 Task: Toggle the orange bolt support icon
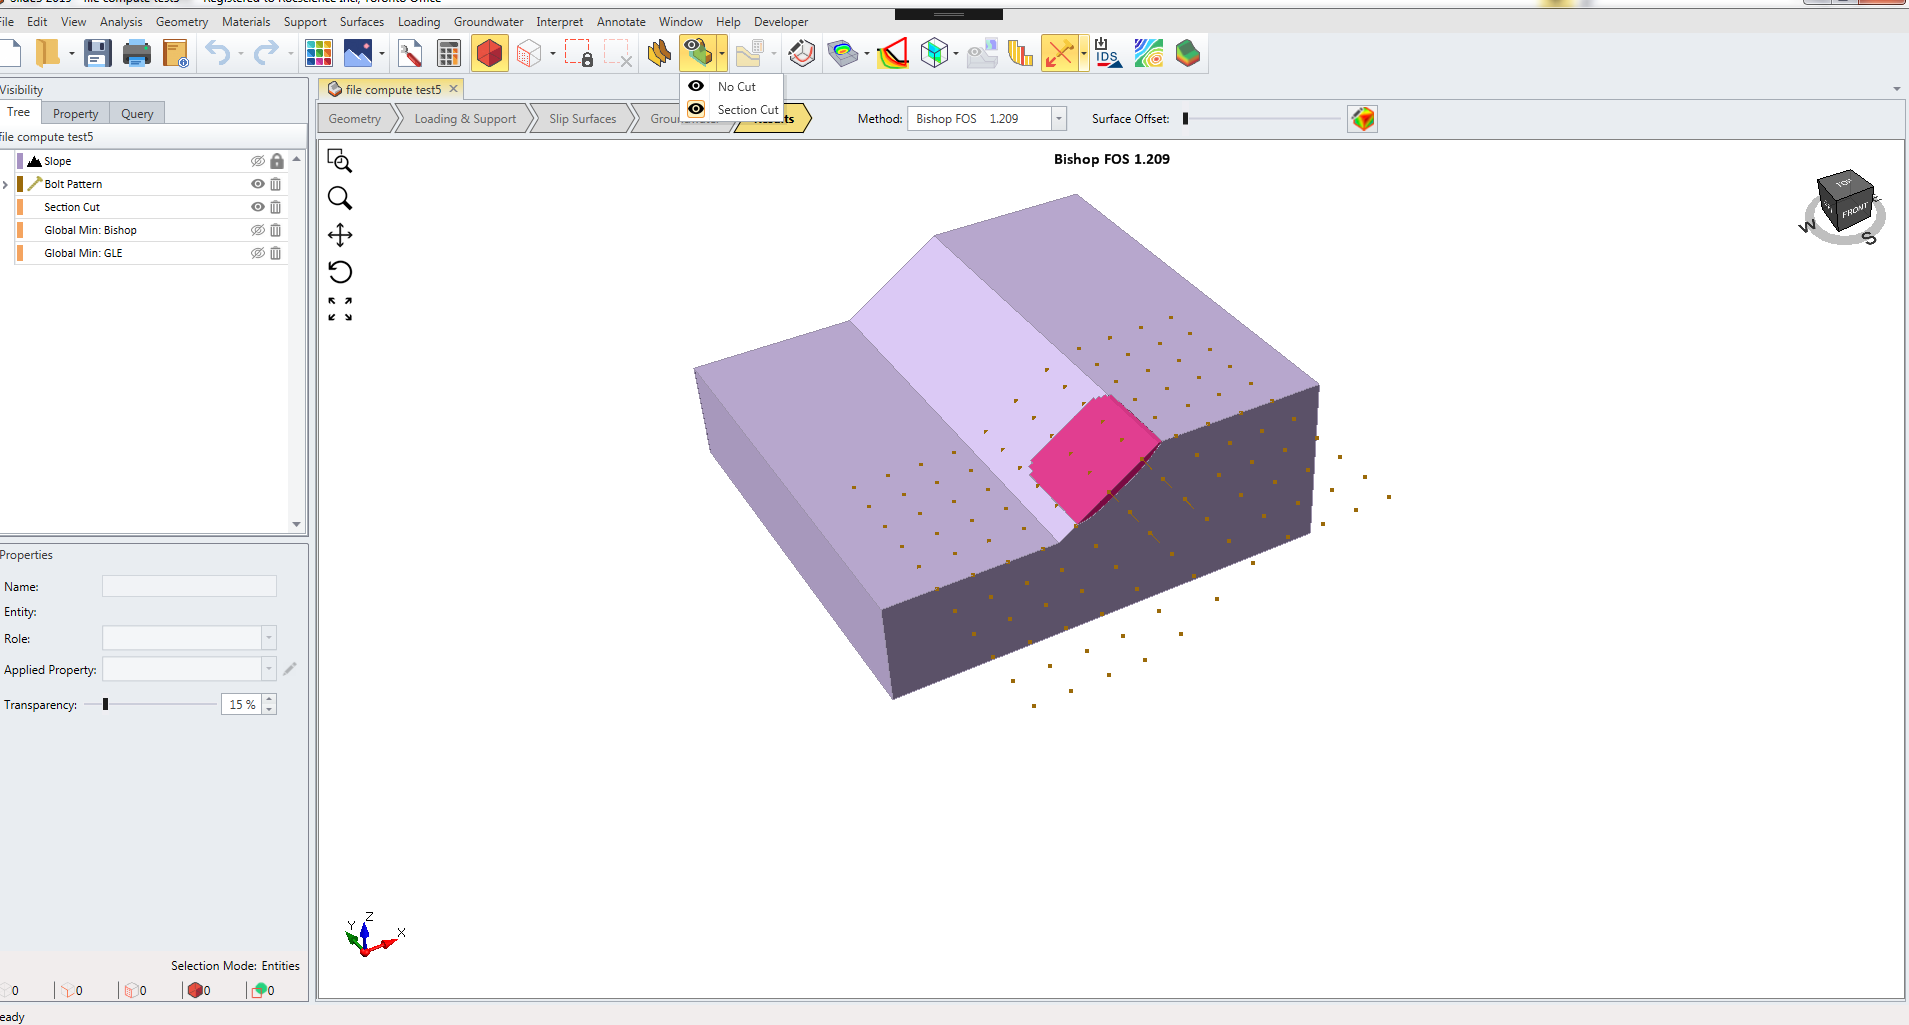pos(1059,53)
